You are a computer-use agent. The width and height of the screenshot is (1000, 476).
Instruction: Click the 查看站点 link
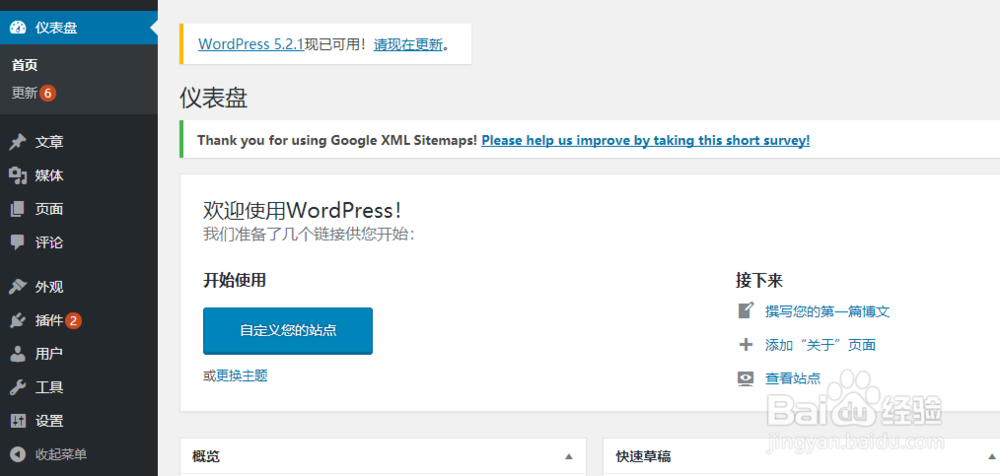[x=793, y=378]
